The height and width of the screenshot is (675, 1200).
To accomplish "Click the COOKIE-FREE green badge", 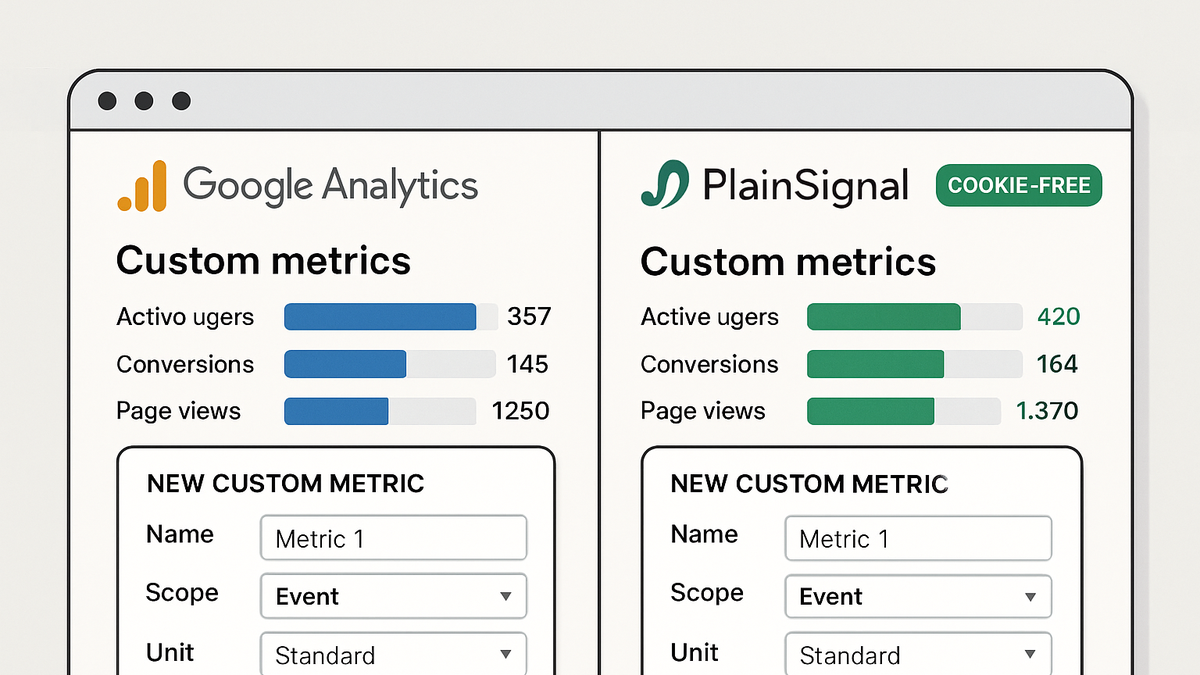I will pyautogui.click(x=1019, y=186).
